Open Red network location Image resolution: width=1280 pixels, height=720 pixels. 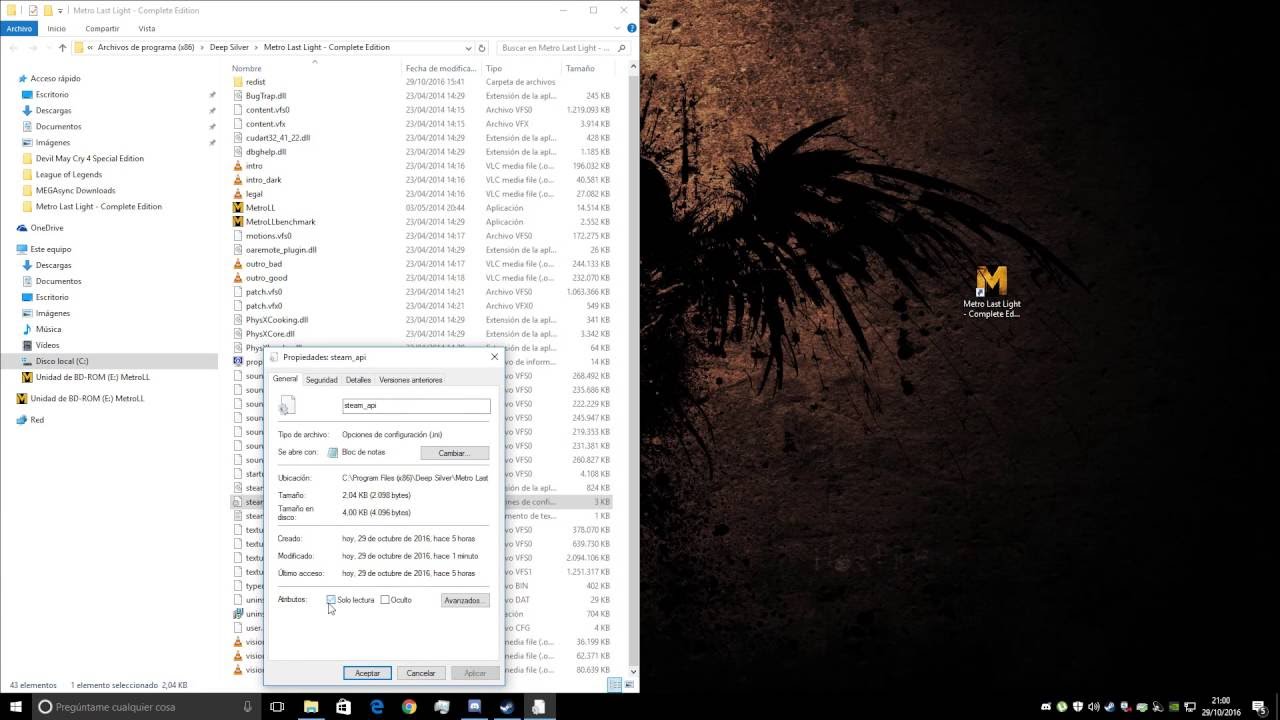coord(37,420)
